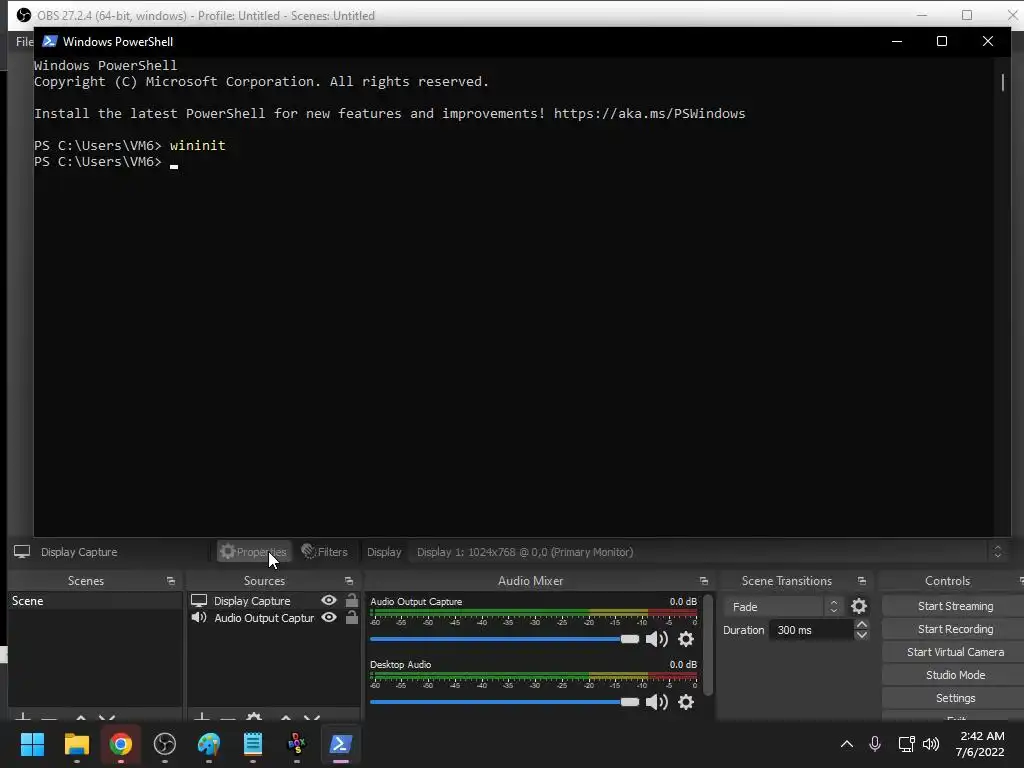Enable Studio Mode
The width and height of the screenshot is (1024, 768).
click(955, 675)
